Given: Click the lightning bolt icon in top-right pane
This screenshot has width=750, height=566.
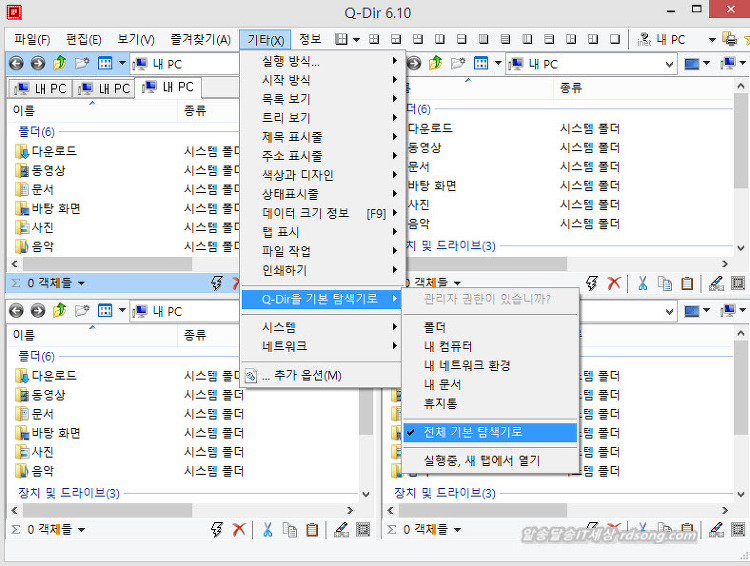Looking at the screenshot, I should pos(594,284).
